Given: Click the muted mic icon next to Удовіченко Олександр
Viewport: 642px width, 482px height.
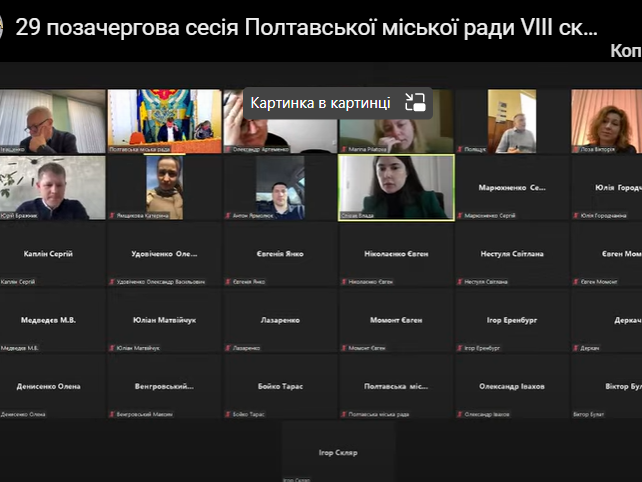Looking at the screenshot, I should pyautogui.click(x=112, y=282).
